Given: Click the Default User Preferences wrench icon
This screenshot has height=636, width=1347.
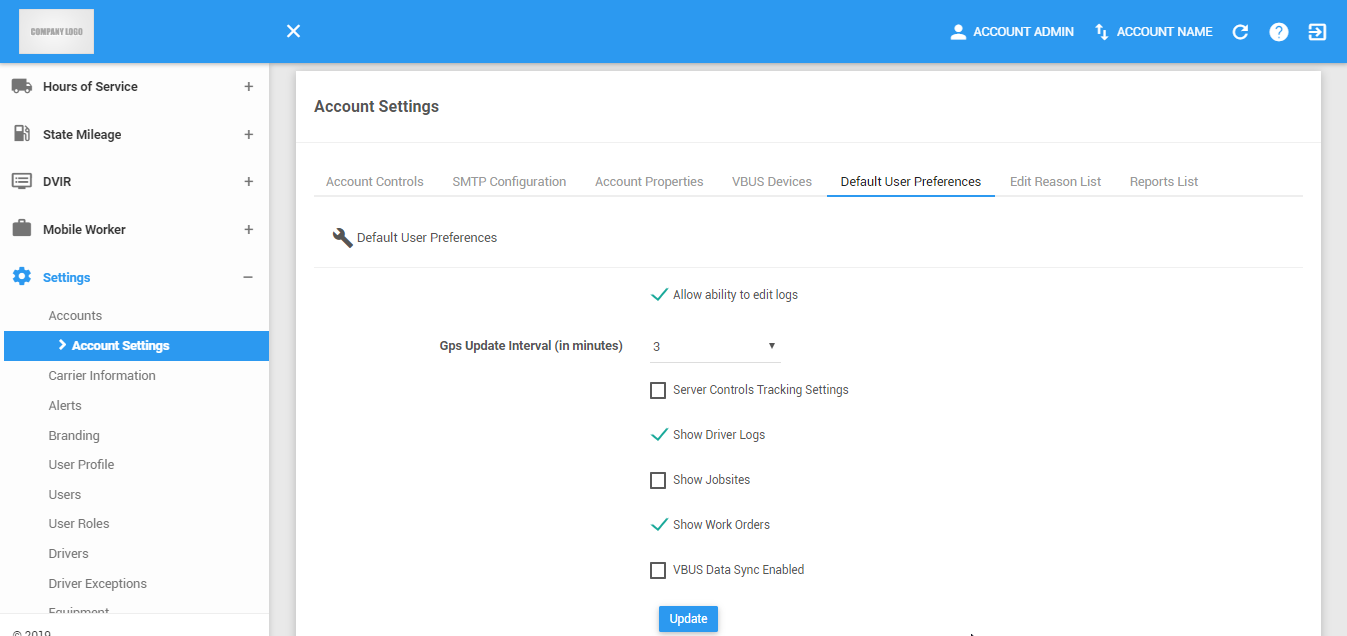Looking at the screenshot, I should pyautogui.click(x=342, y=238).
